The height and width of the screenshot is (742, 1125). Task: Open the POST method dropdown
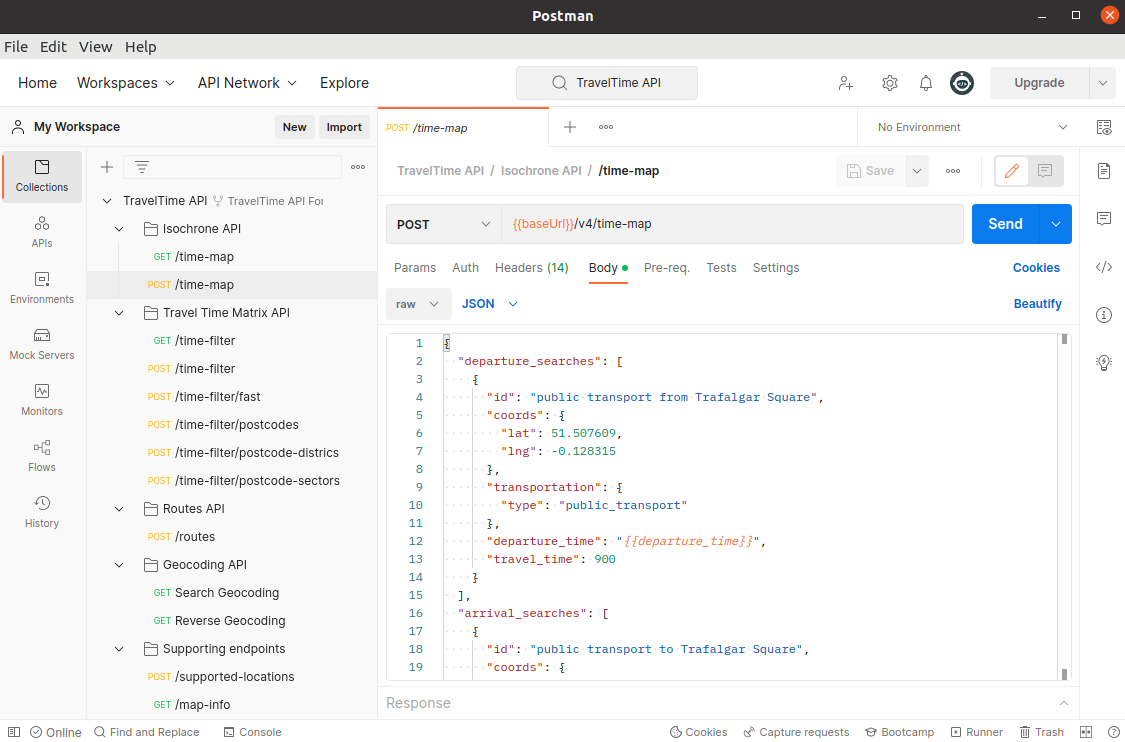coord(443,223)
